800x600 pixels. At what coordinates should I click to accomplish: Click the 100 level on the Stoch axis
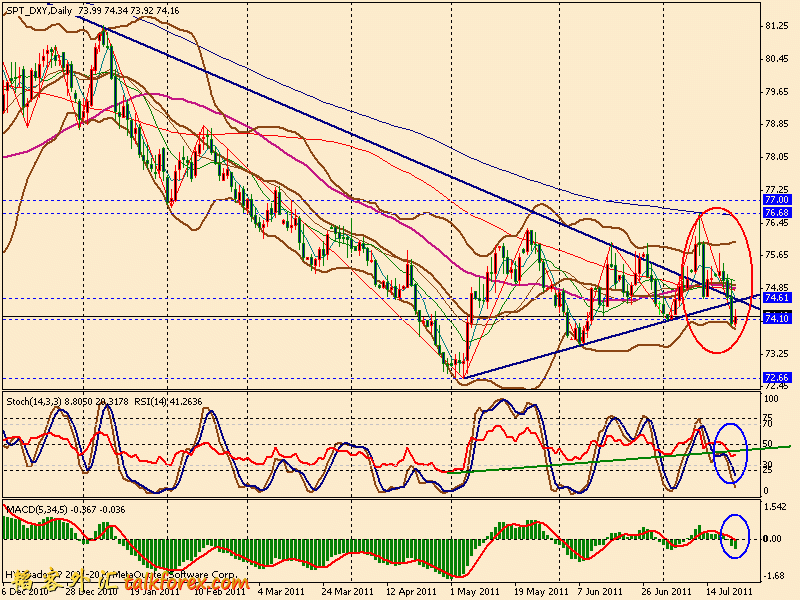coord(771,398)
